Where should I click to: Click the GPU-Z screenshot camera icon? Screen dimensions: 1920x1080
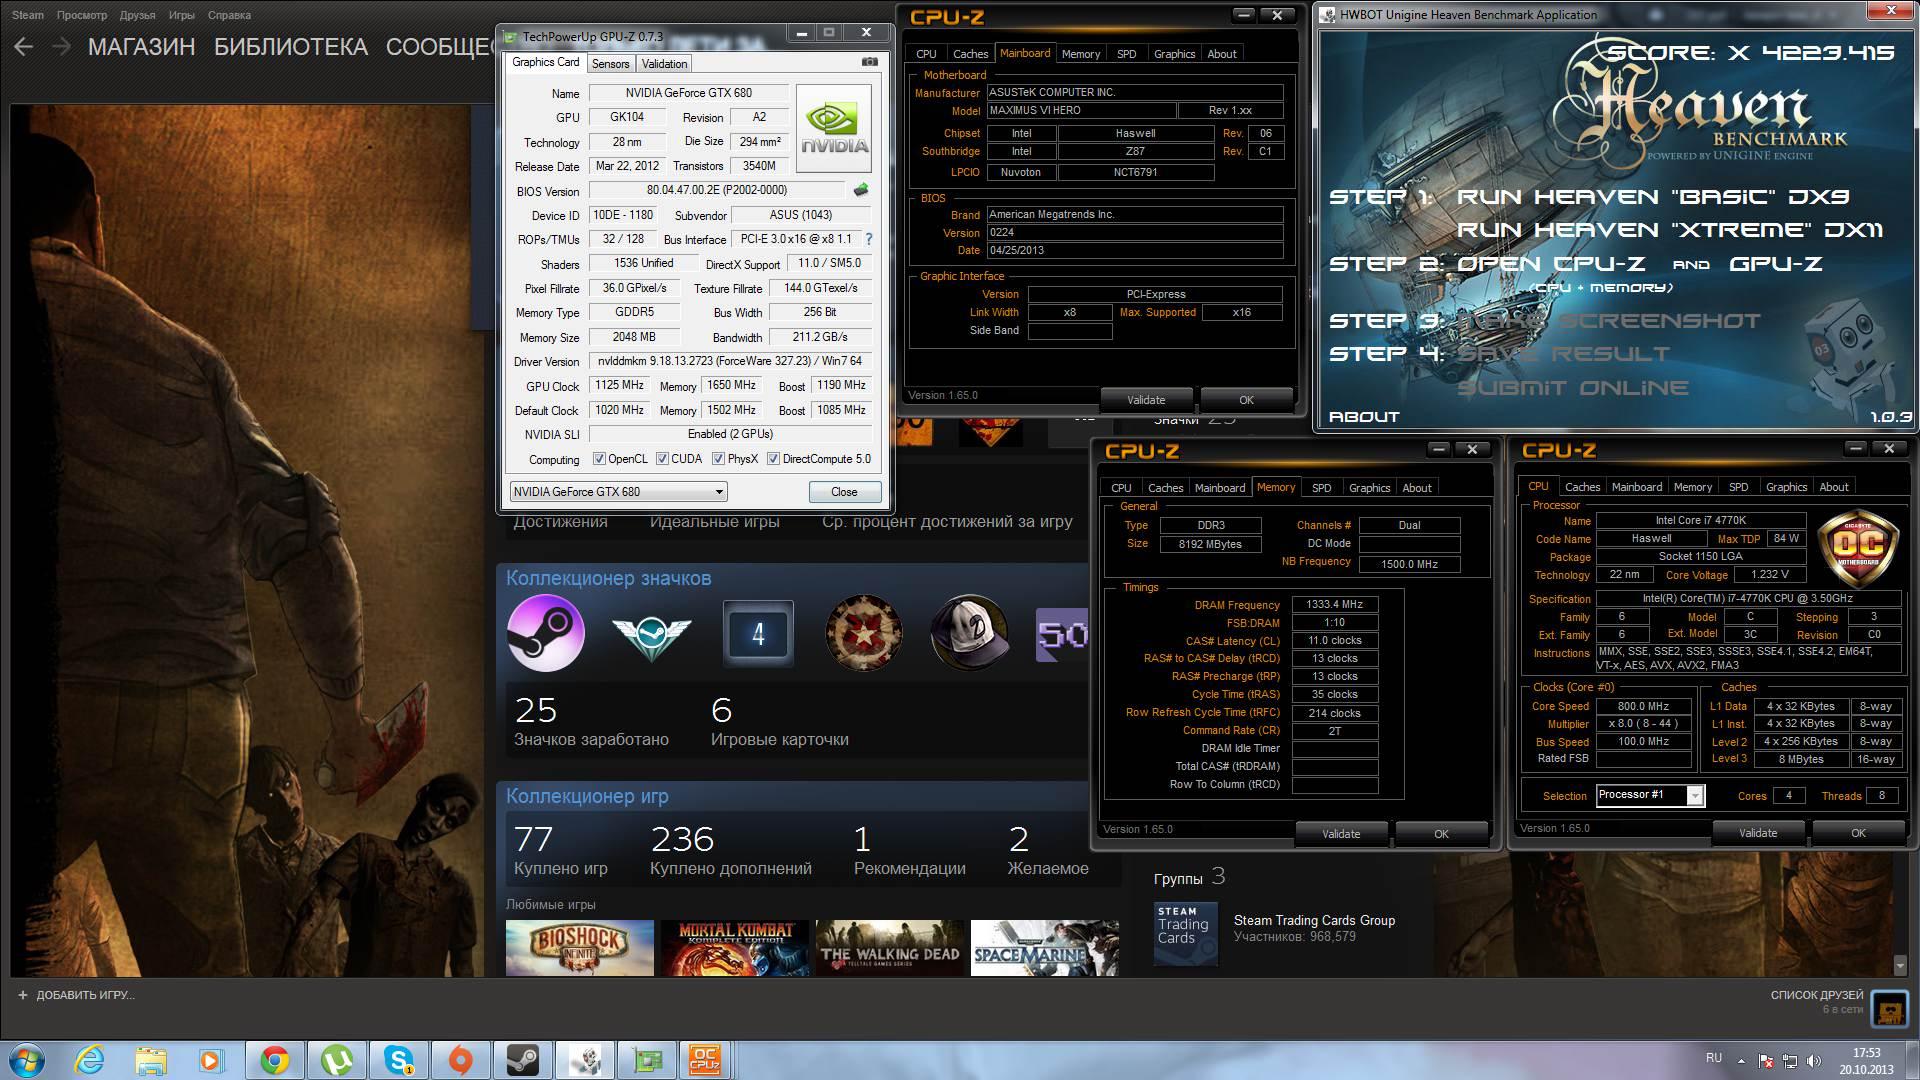tap(870, 62)
